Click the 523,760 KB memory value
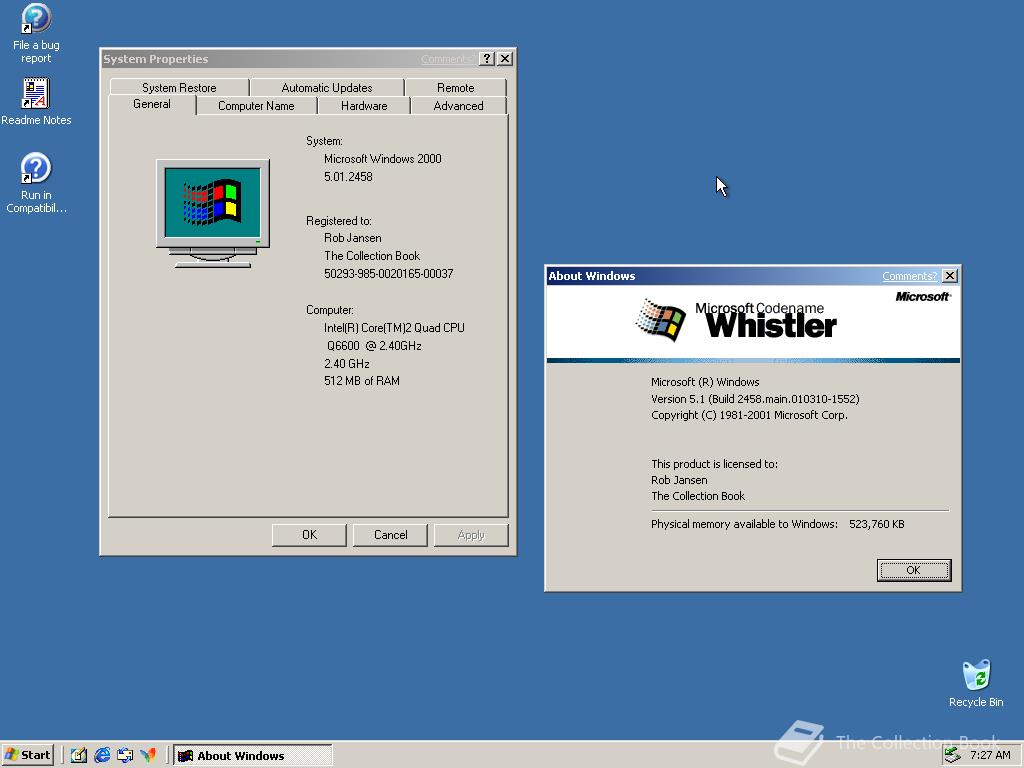The height and width of the screenshot is (768, 1024). pos(876,524)
